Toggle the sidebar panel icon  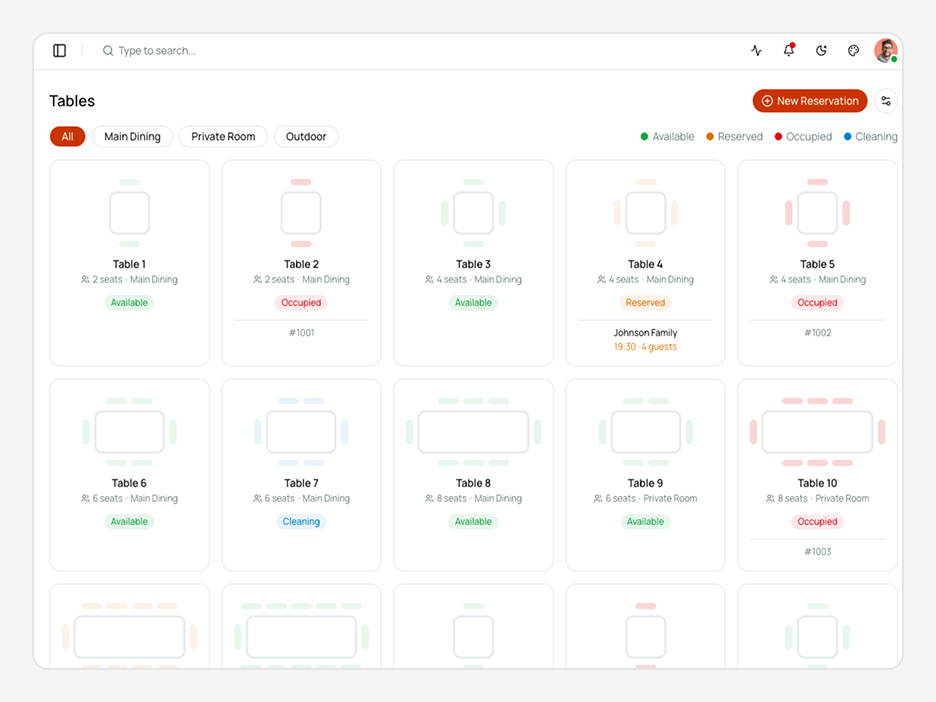(60, 51)
